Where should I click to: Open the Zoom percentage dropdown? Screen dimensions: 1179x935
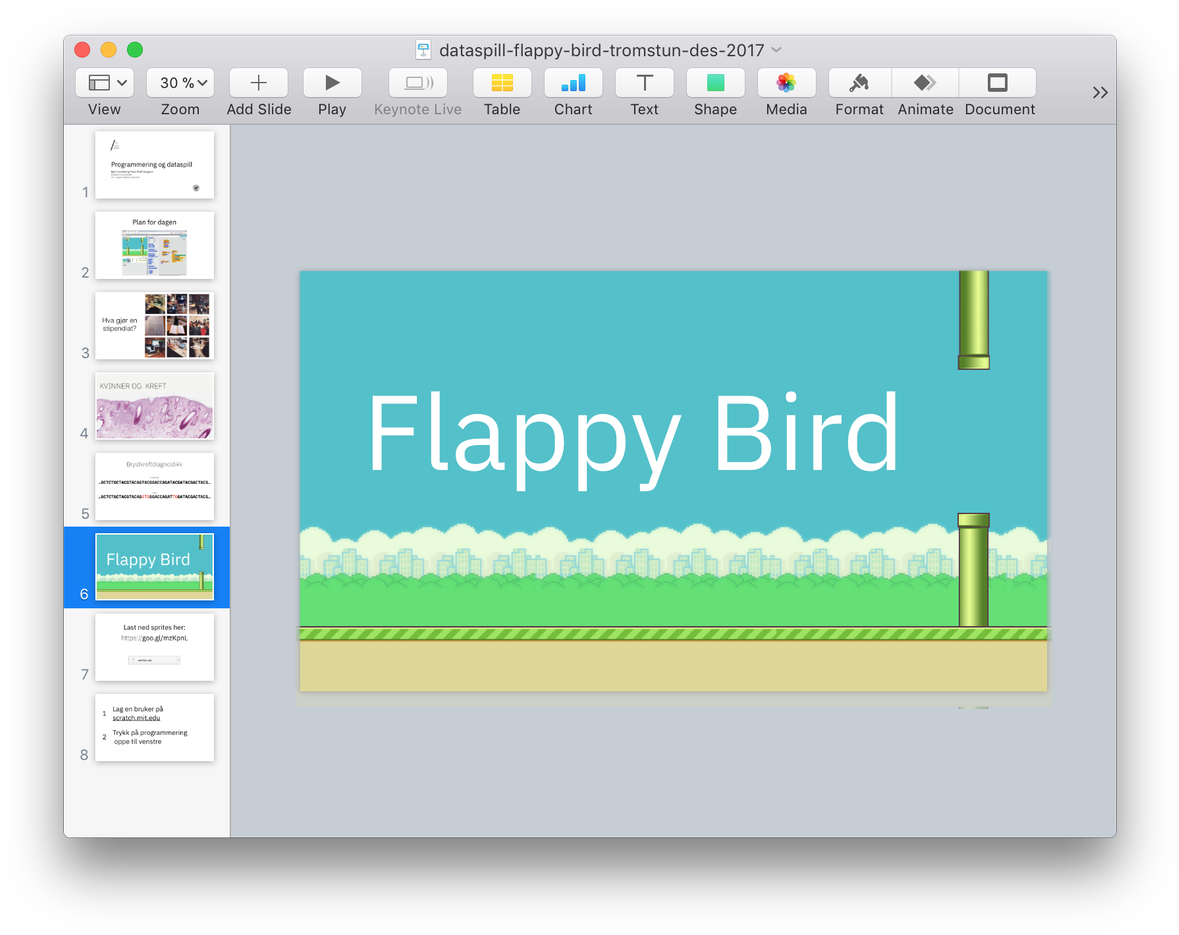[180, 83]
